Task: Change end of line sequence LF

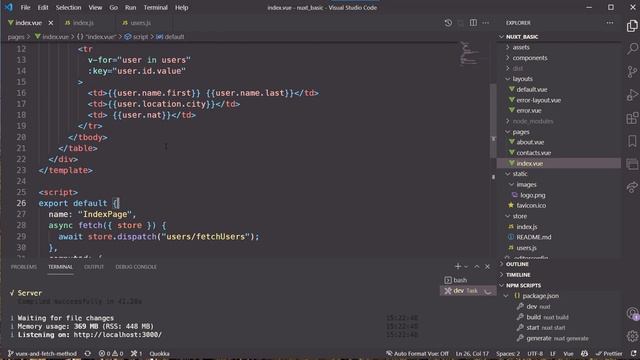Action: [553, 353]
